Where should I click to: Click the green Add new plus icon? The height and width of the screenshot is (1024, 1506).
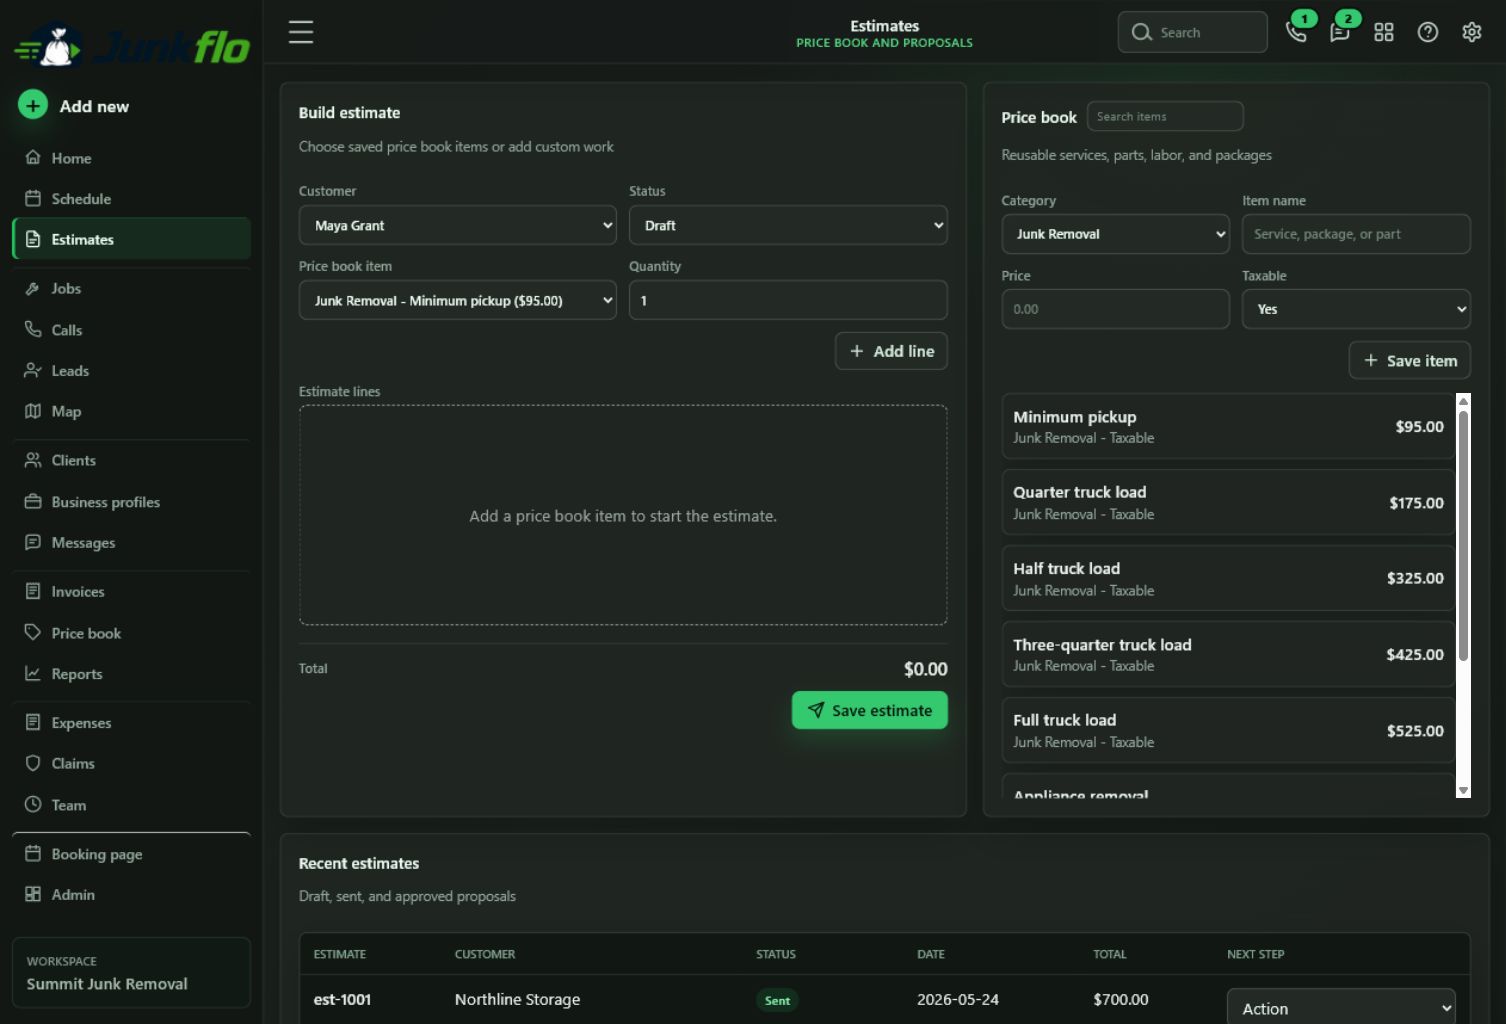(x=33, y=105)
